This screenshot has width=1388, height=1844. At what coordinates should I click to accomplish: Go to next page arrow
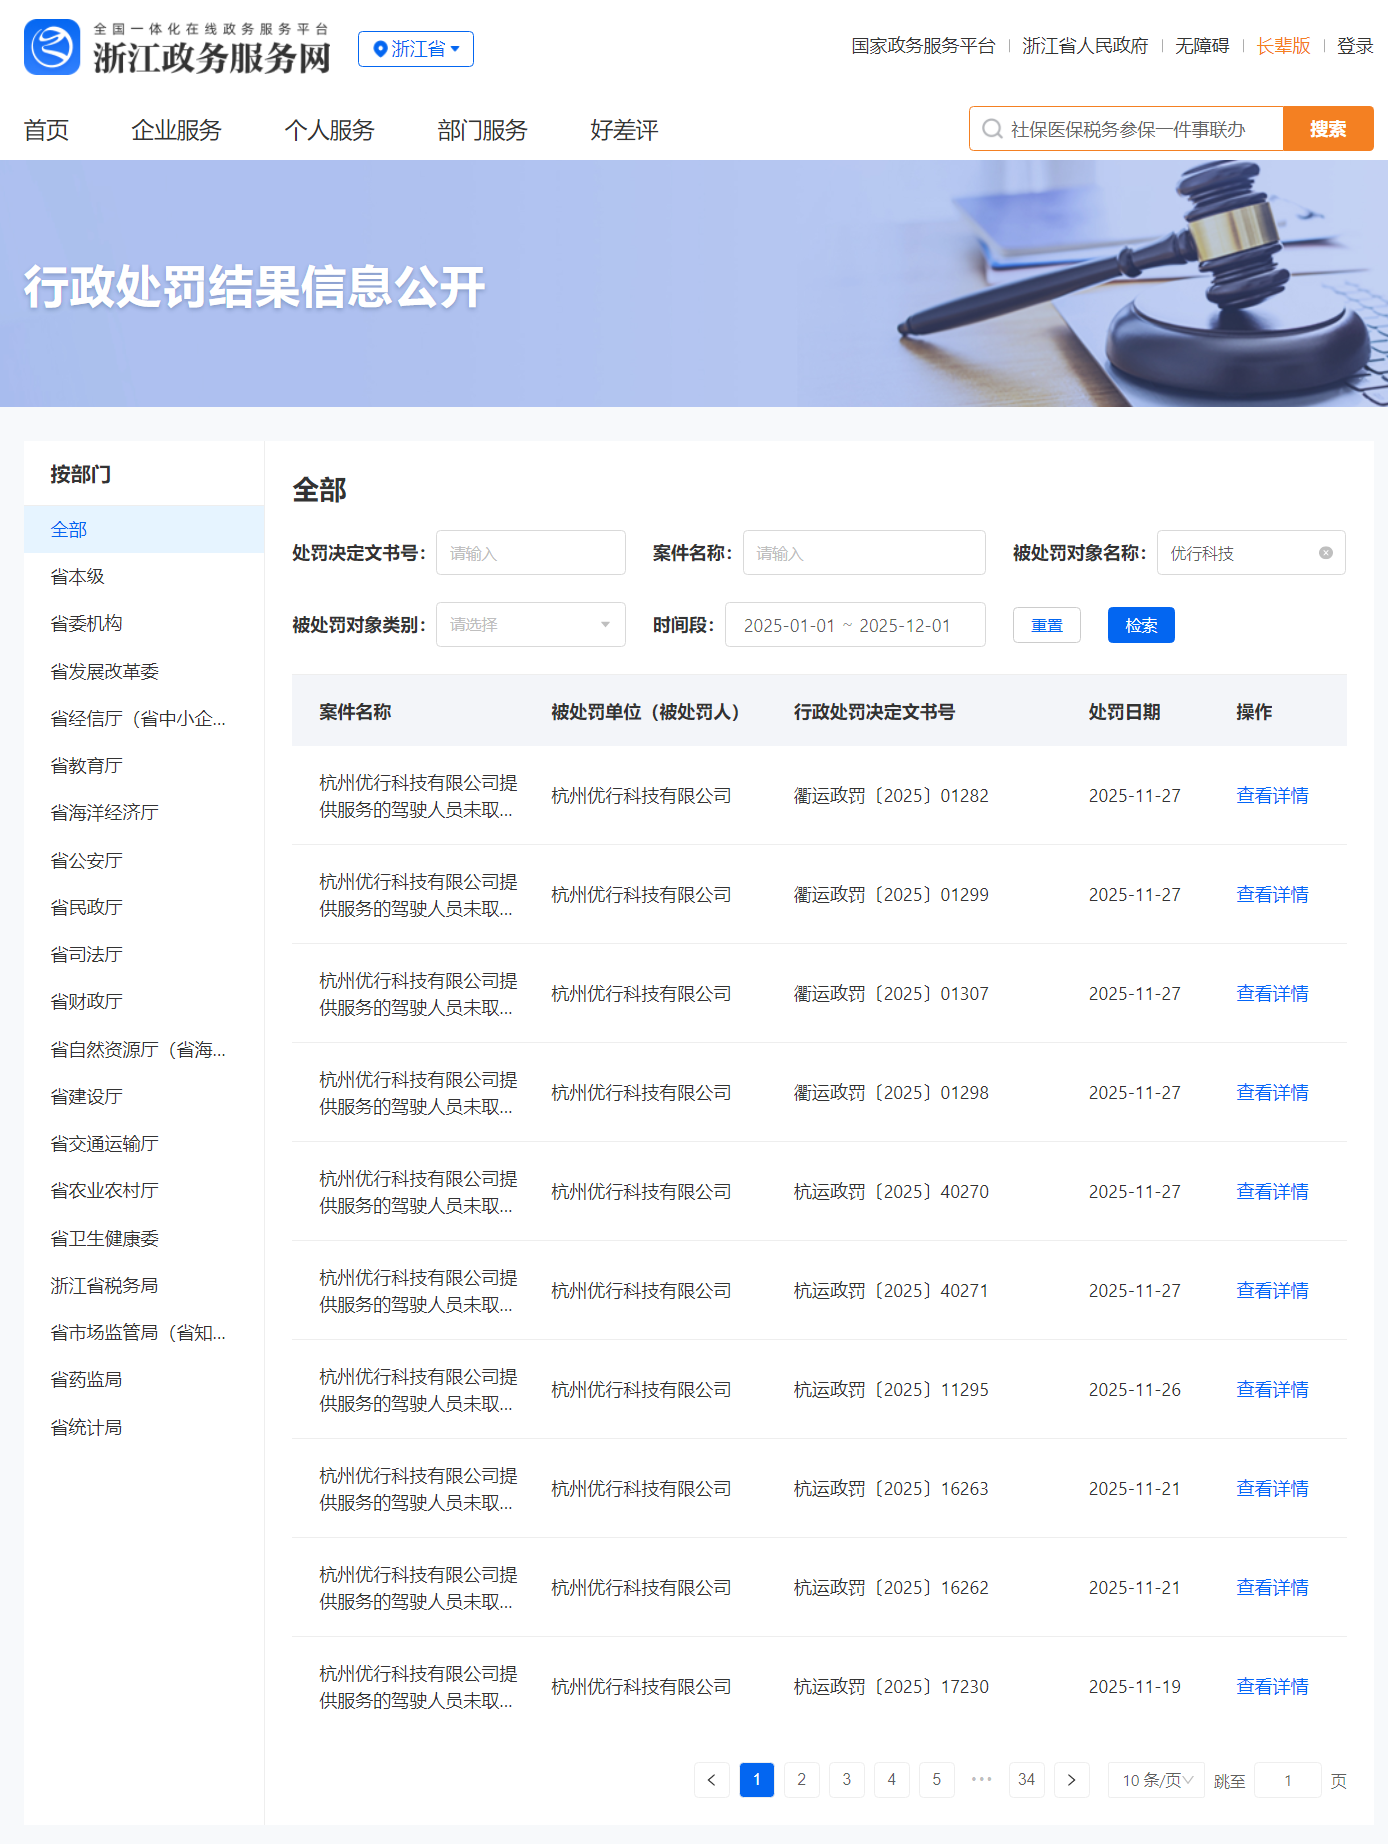1071,1780
